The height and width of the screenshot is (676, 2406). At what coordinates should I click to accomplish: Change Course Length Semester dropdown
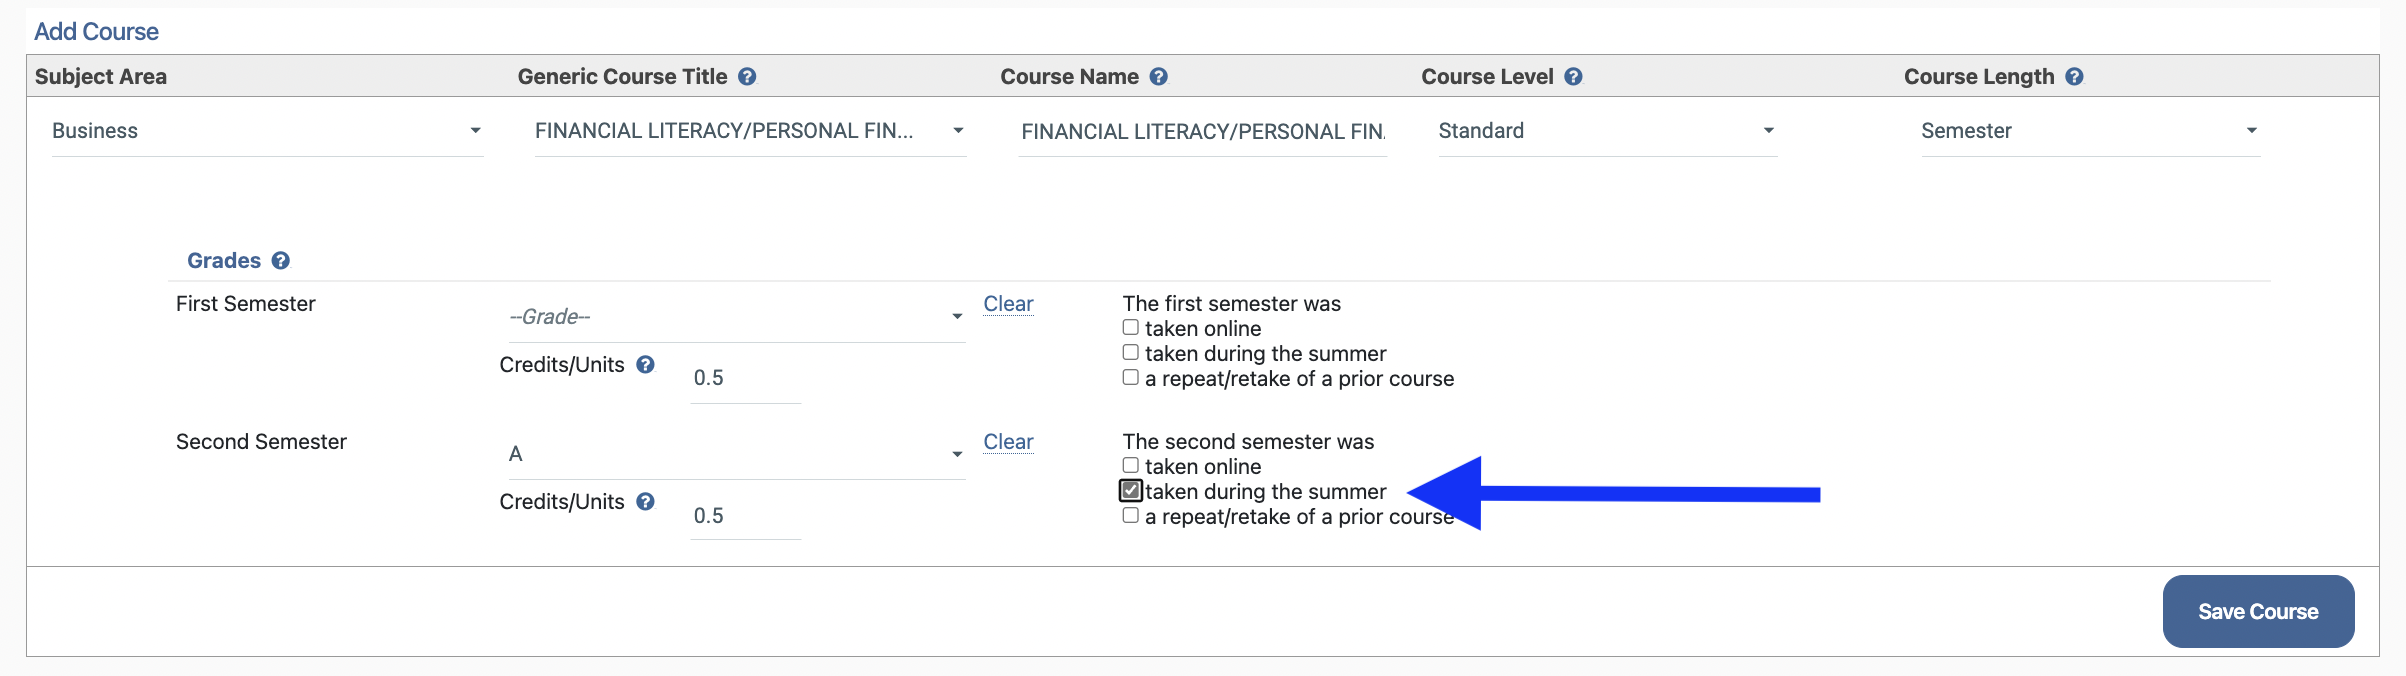[x=2089, y=131]
